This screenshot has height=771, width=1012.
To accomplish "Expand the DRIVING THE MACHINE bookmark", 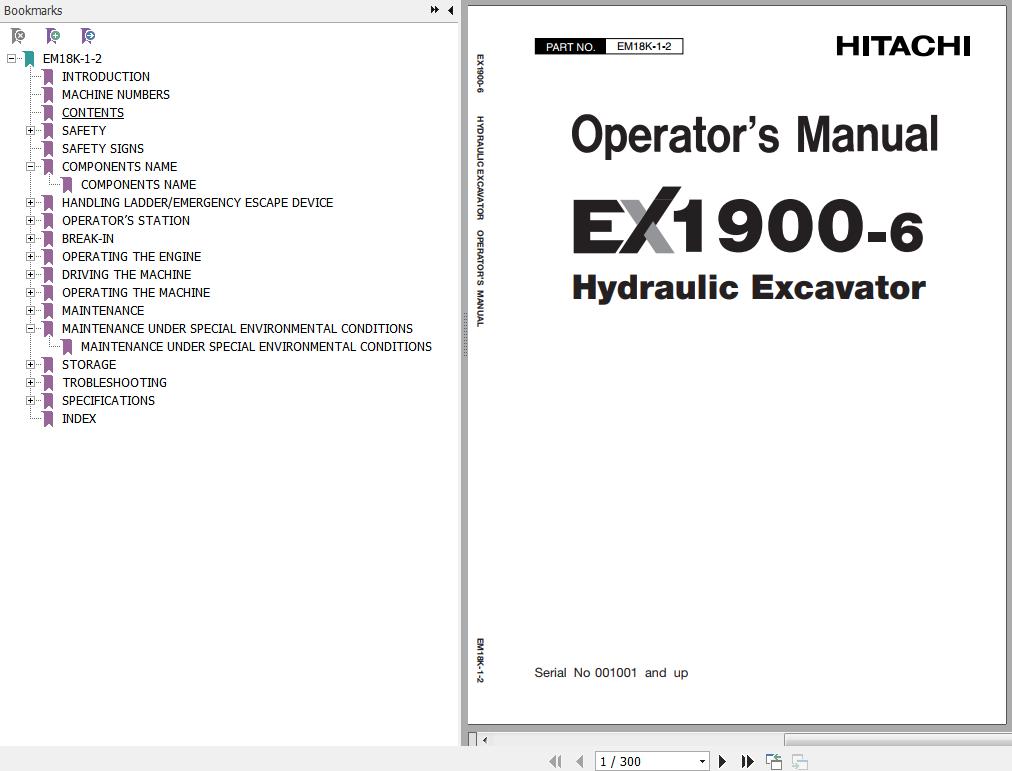I will (x=30, y=275).
